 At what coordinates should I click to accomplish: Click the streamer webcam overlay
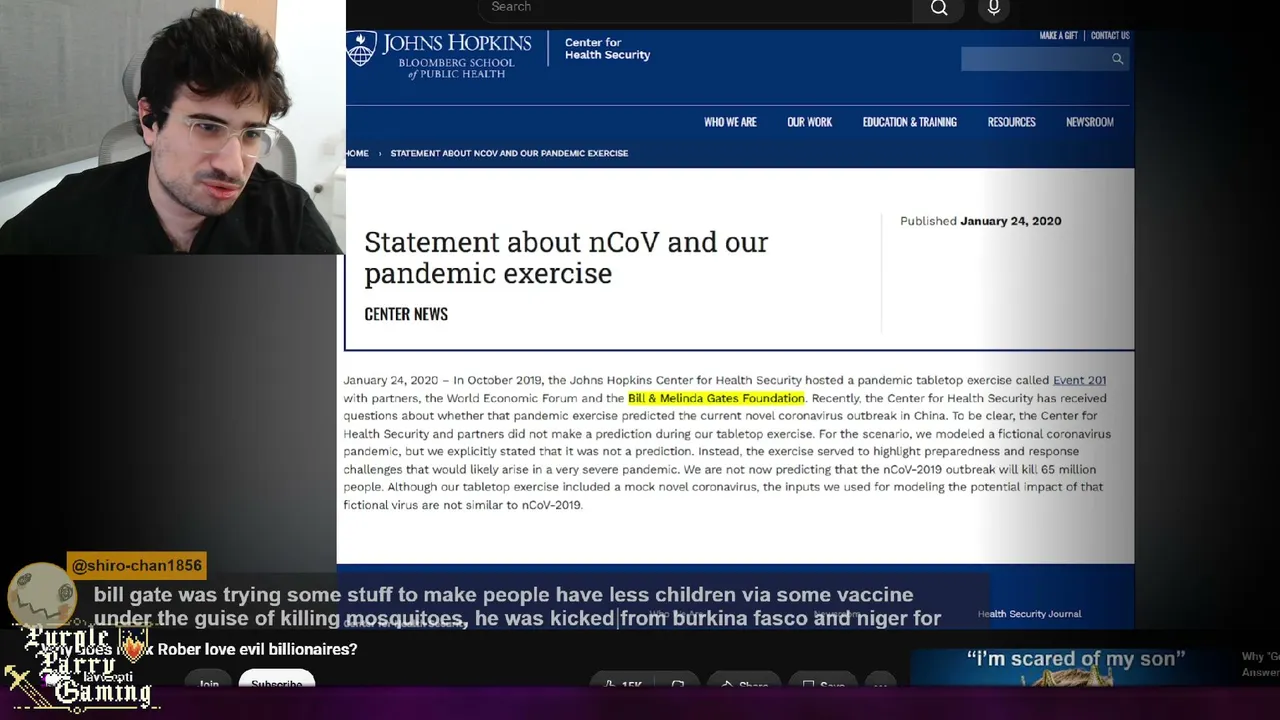point(172,127)
